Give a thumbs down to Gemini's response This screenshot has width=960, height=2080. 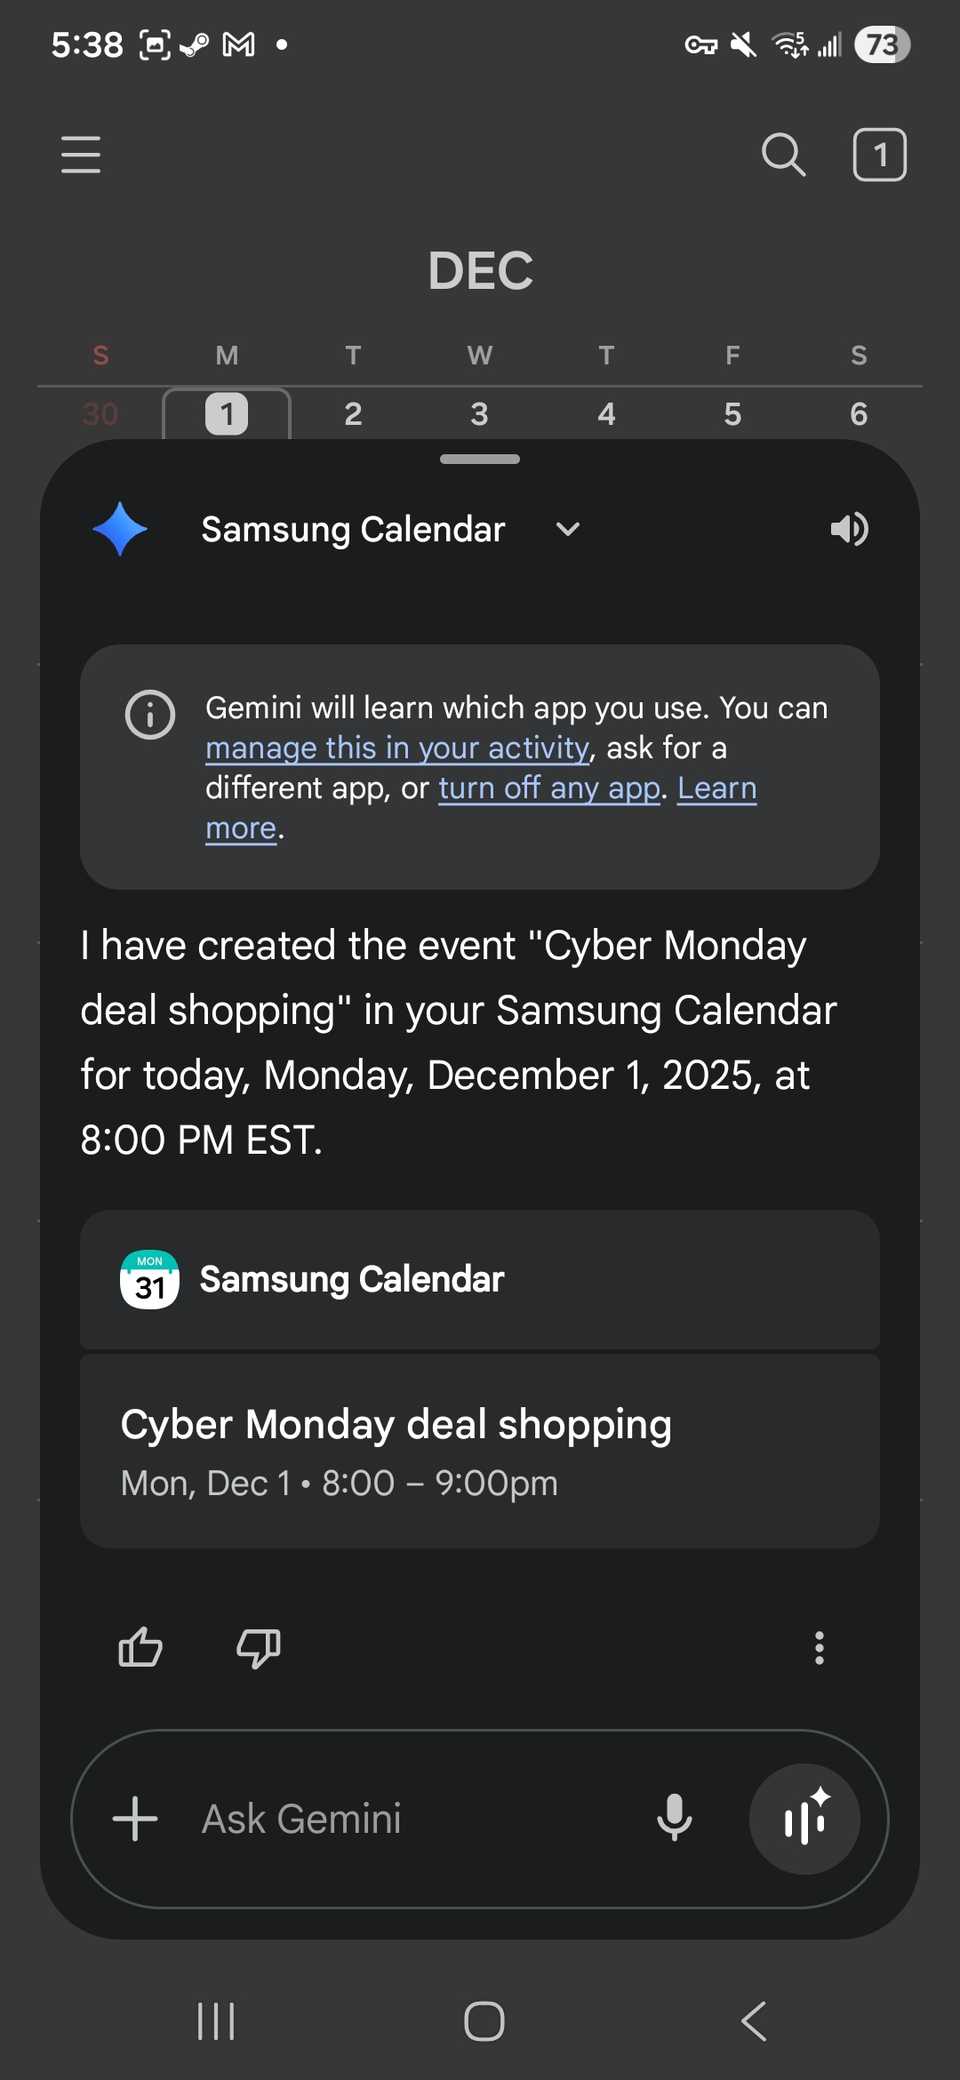258,1647
